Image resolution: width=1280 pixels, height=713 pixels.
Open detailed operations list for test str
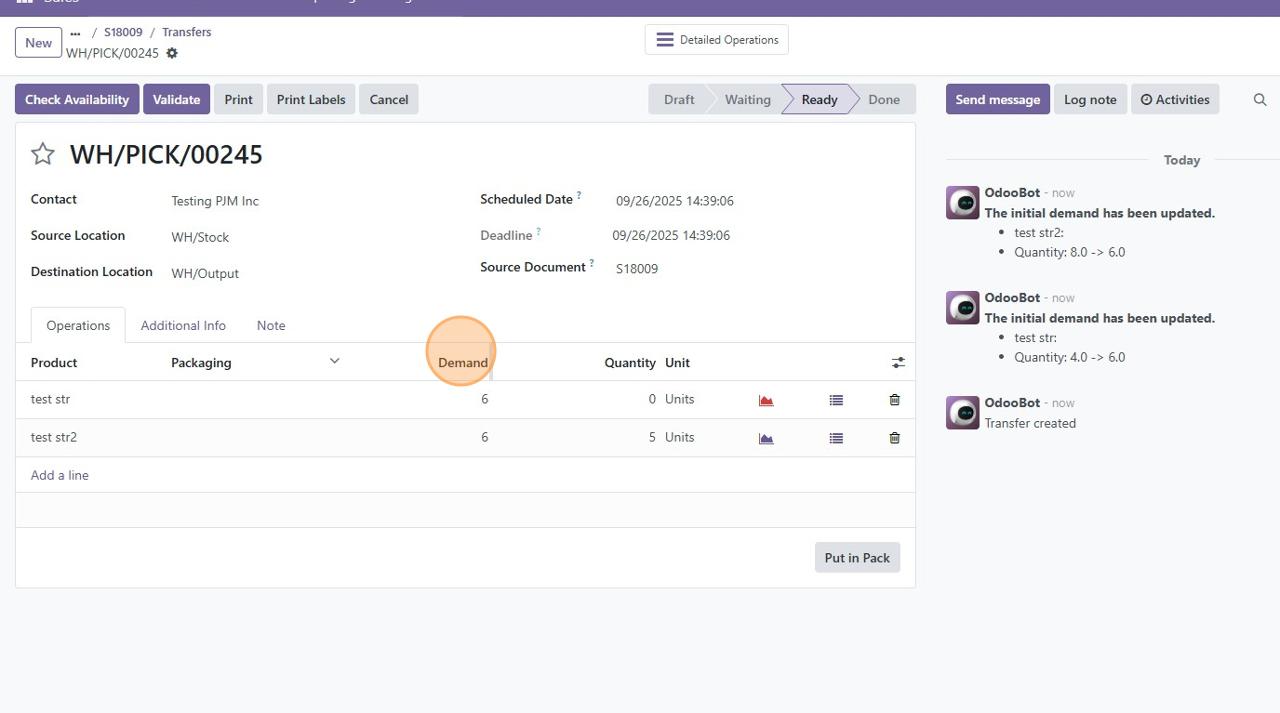836,400
